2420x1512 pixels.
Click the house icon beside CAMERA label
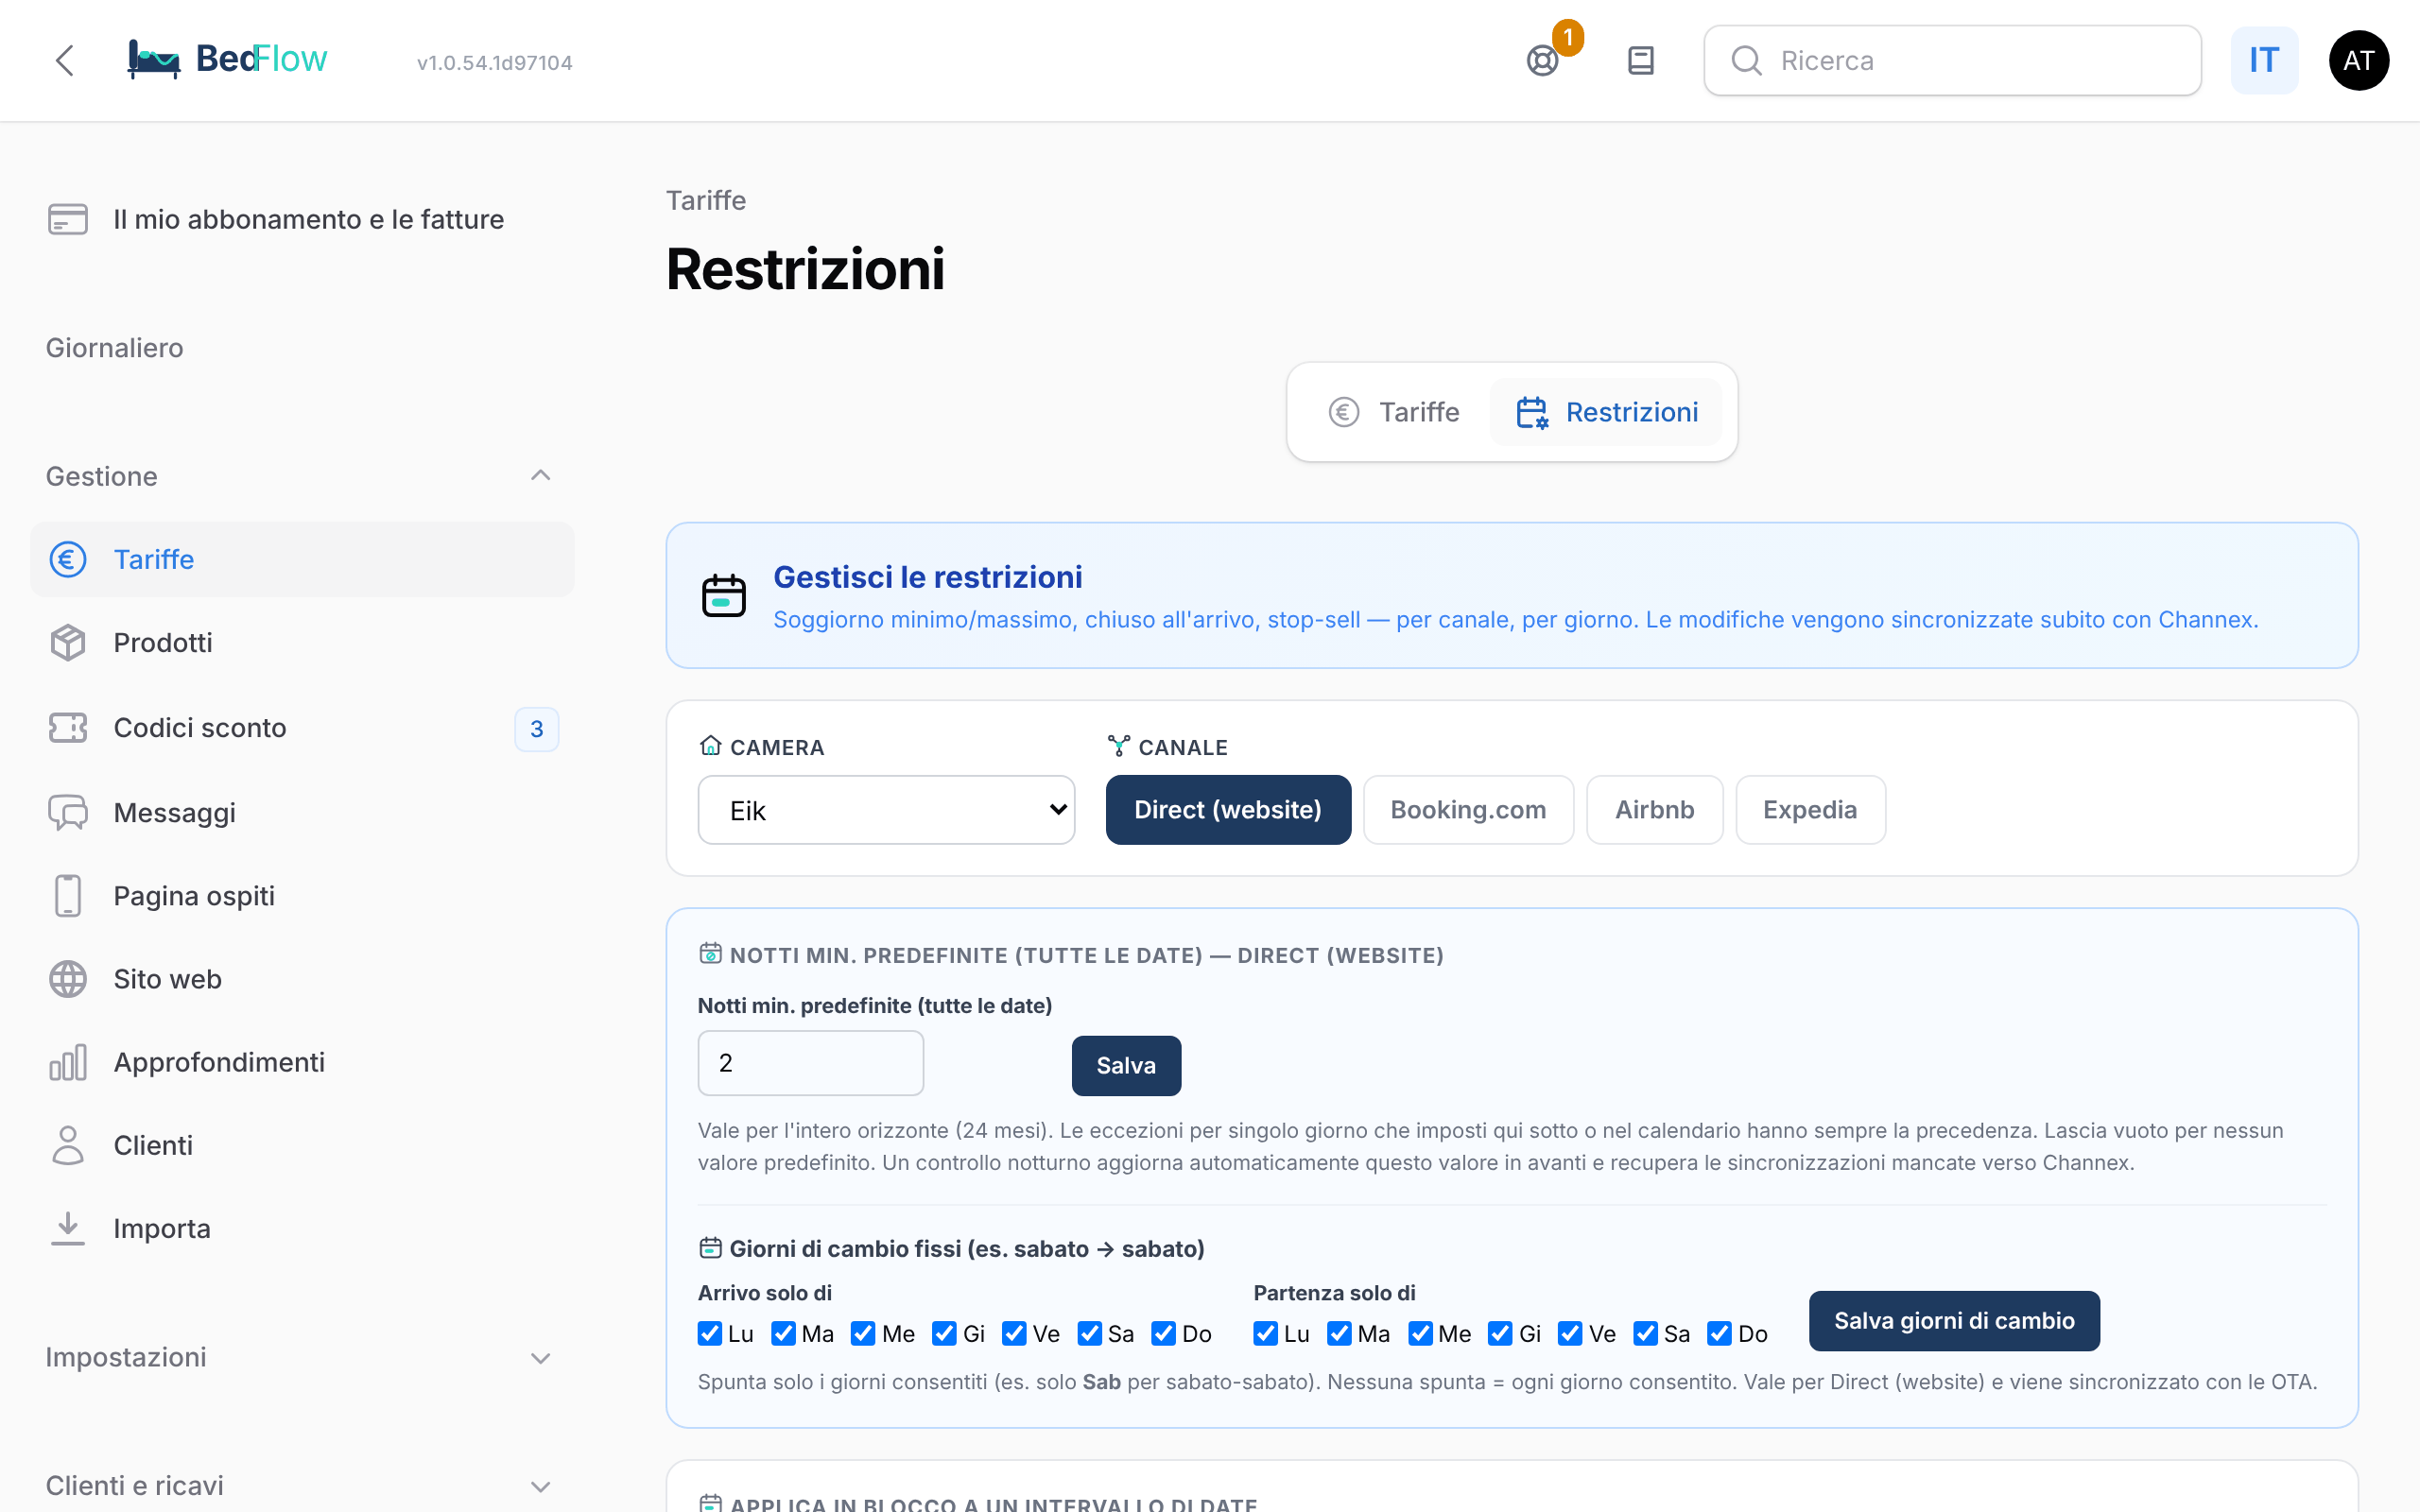pos(710,746)
